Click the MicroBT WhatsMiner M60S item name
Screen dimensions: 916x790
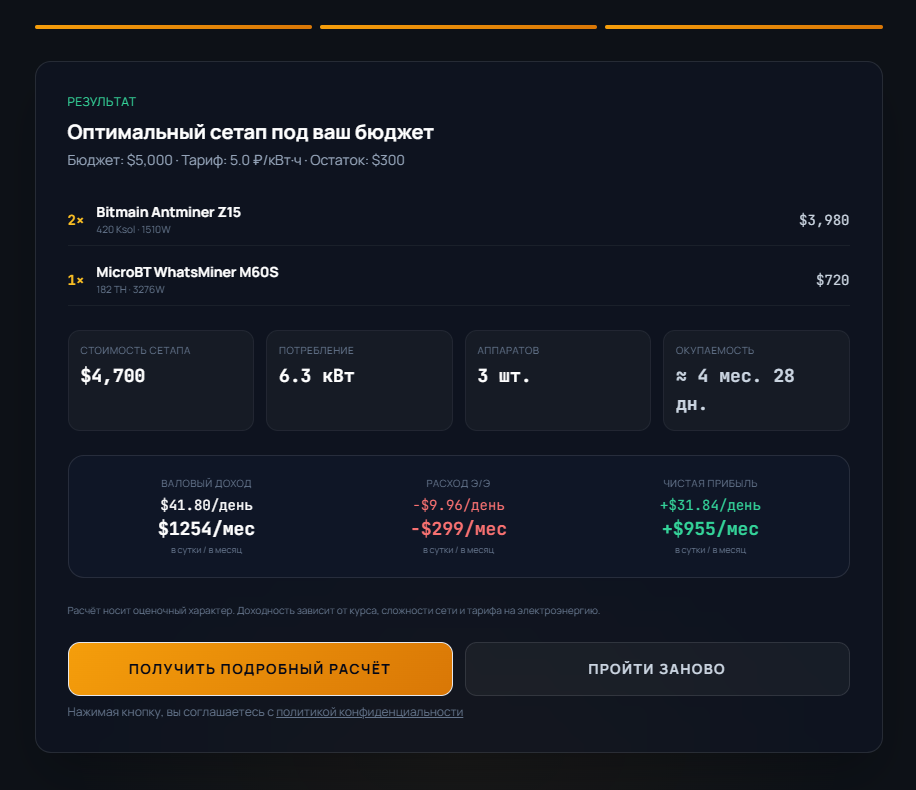pos(187,272)
